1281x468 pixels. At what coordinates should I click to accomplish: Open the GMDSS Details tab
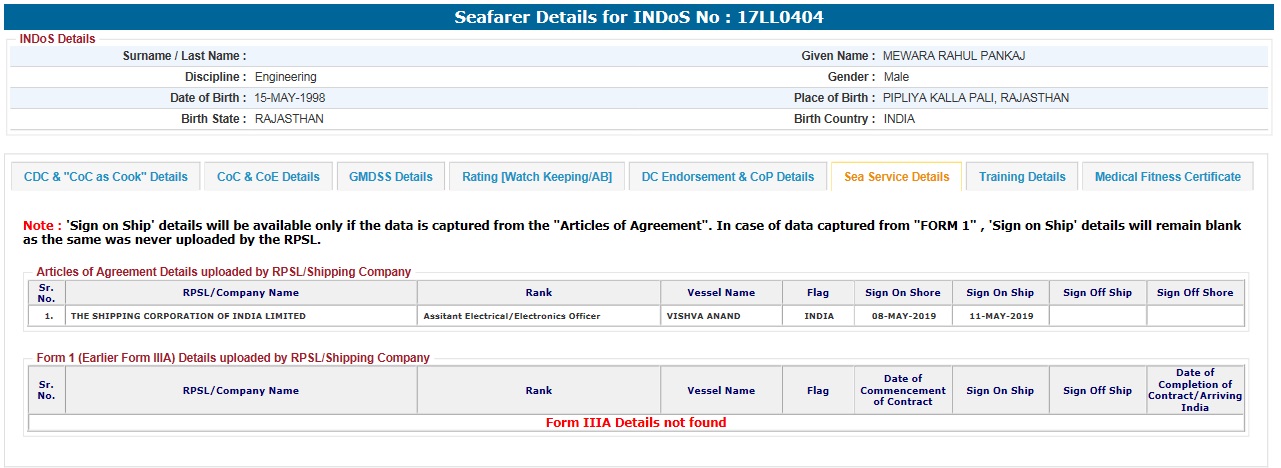(391, 177)
